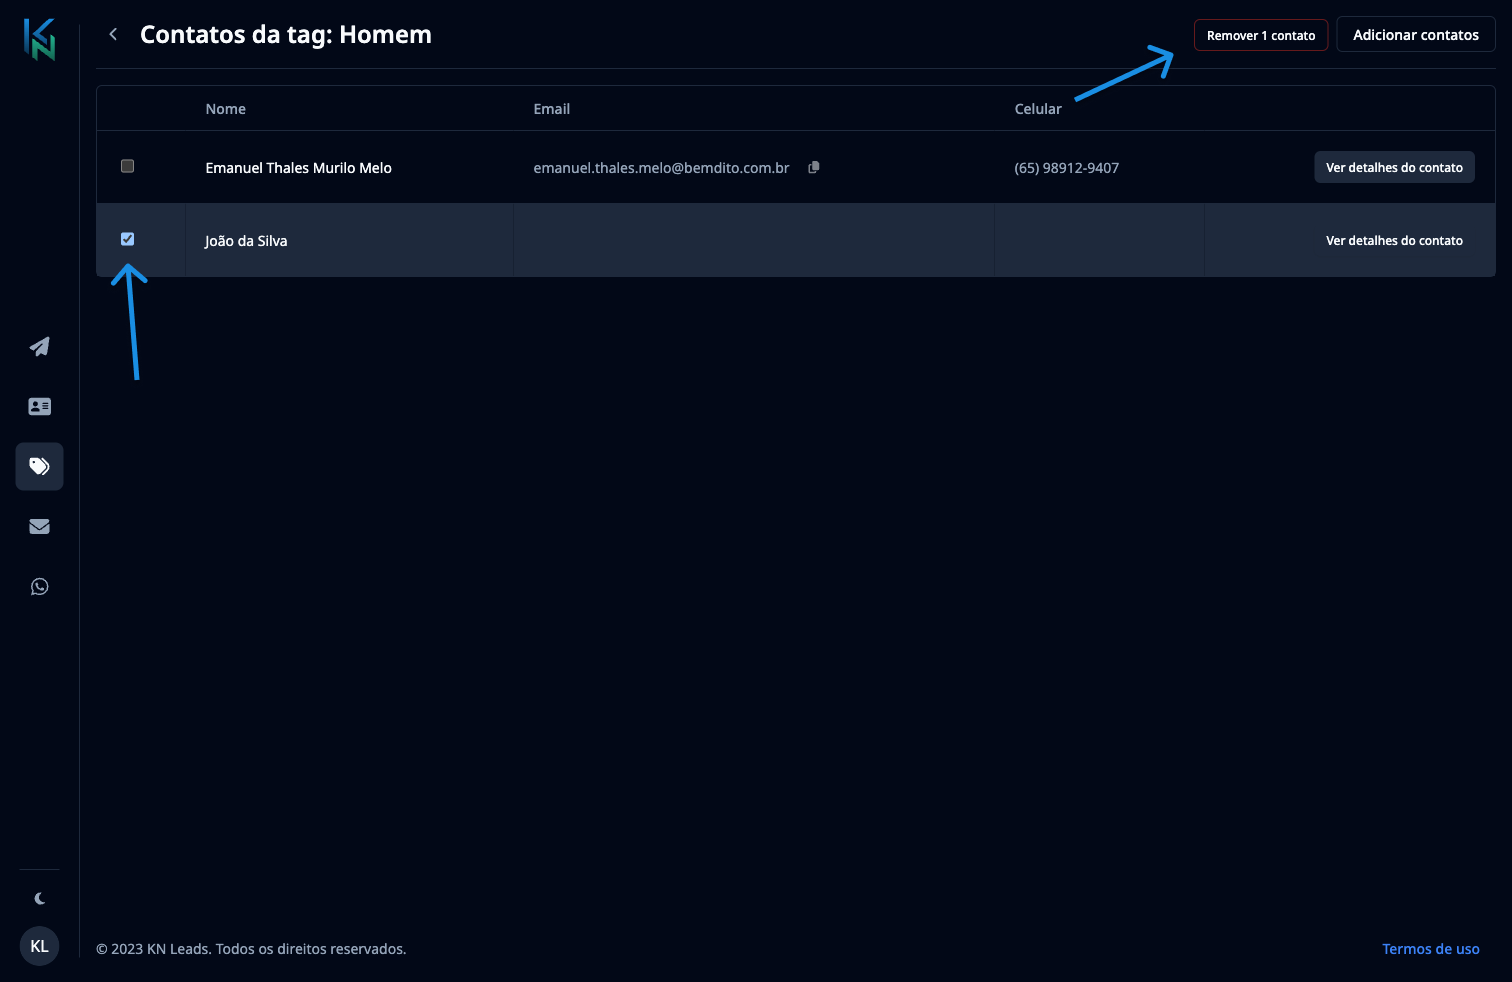The height and width of the screenshot is (982, 1512).
Task: Click Remover 1 contato button
Action: pyautogui.click(x=1261, y=35)
